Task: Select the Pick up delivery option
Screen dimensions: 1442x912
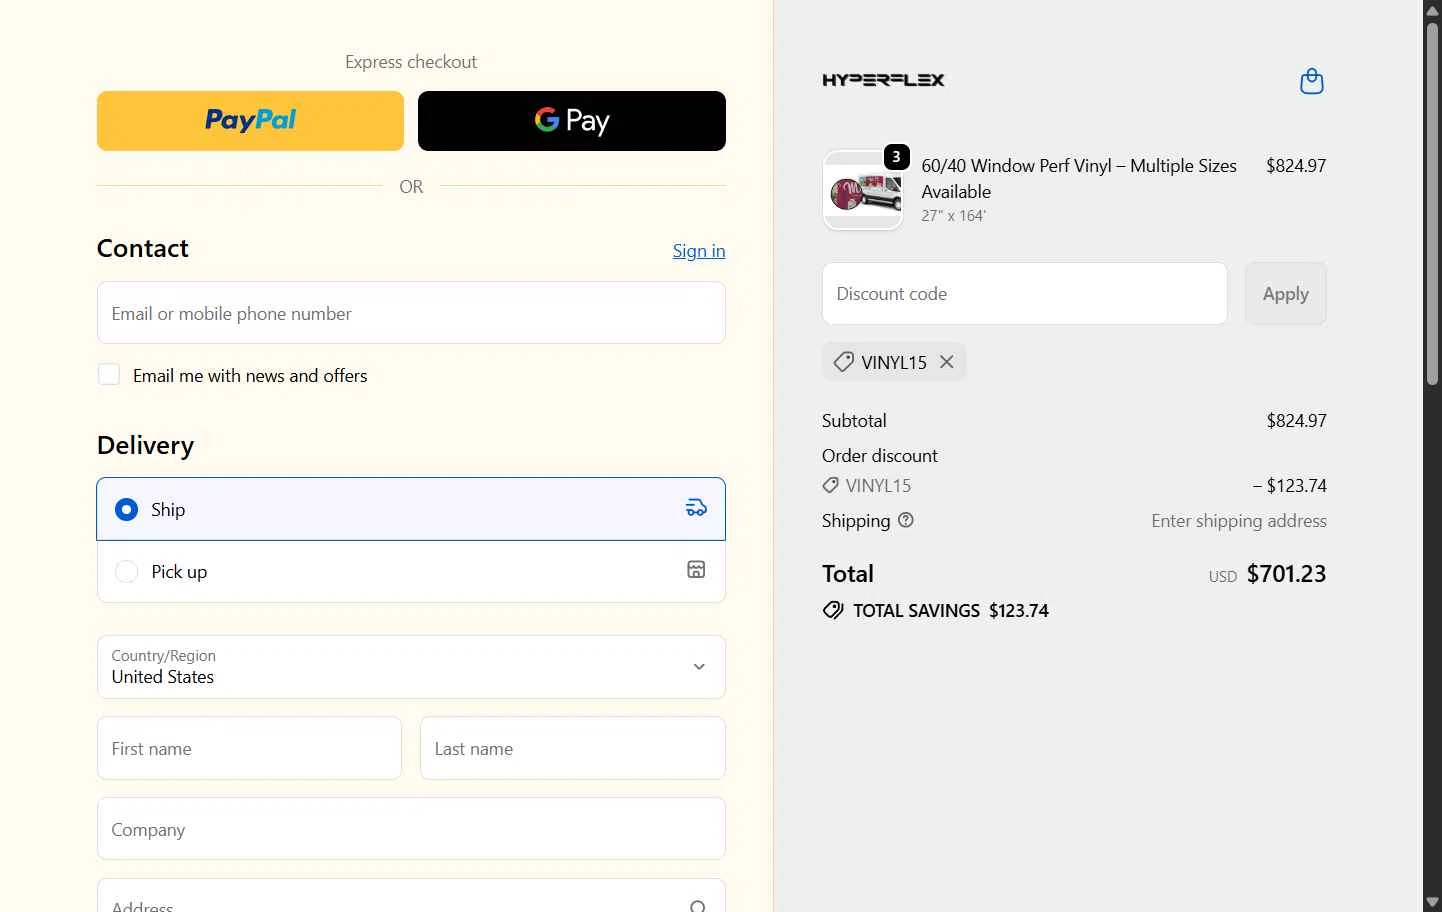Action: pyautogui.click(x=411, y=571)
